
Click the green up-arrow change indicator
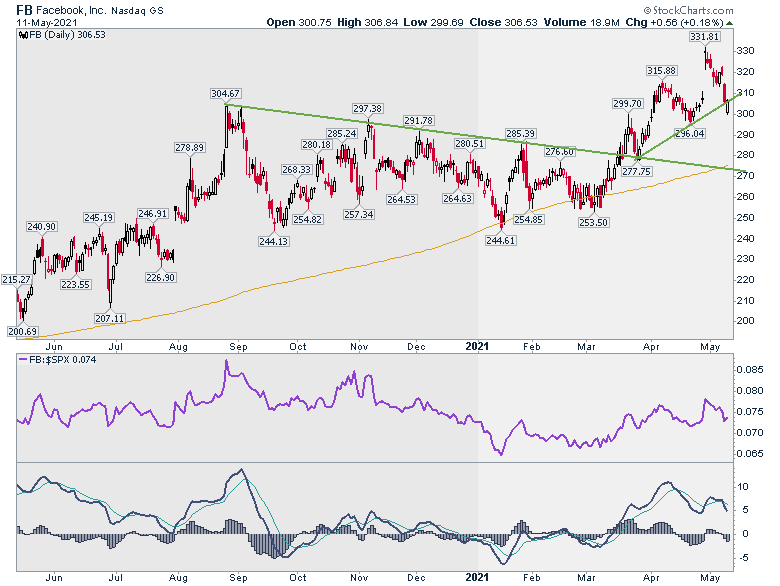729,23
